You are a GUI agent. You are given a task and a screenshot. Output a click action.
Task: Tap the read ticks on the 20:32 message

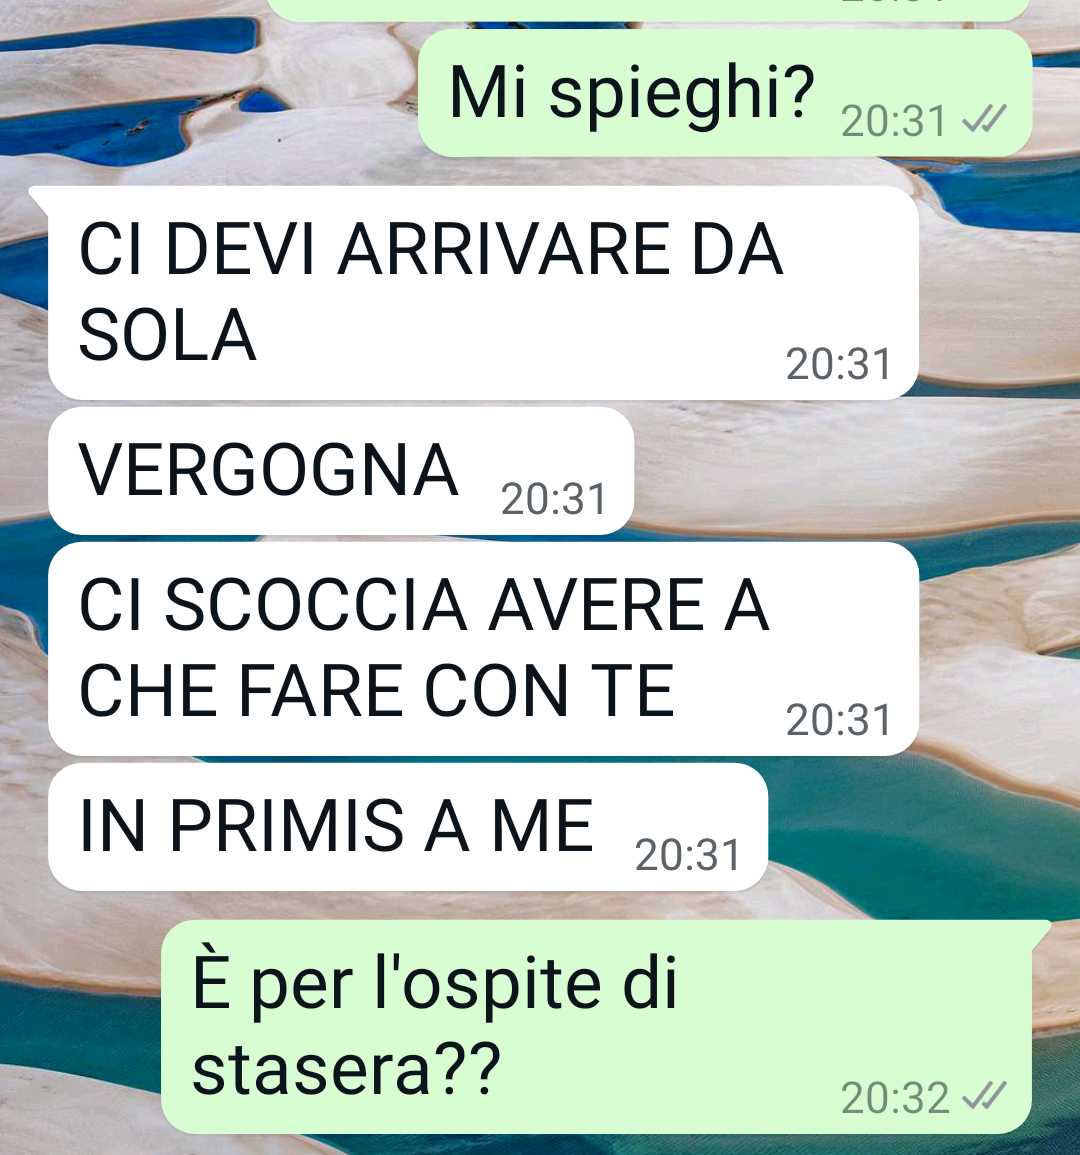(984, 1096)
